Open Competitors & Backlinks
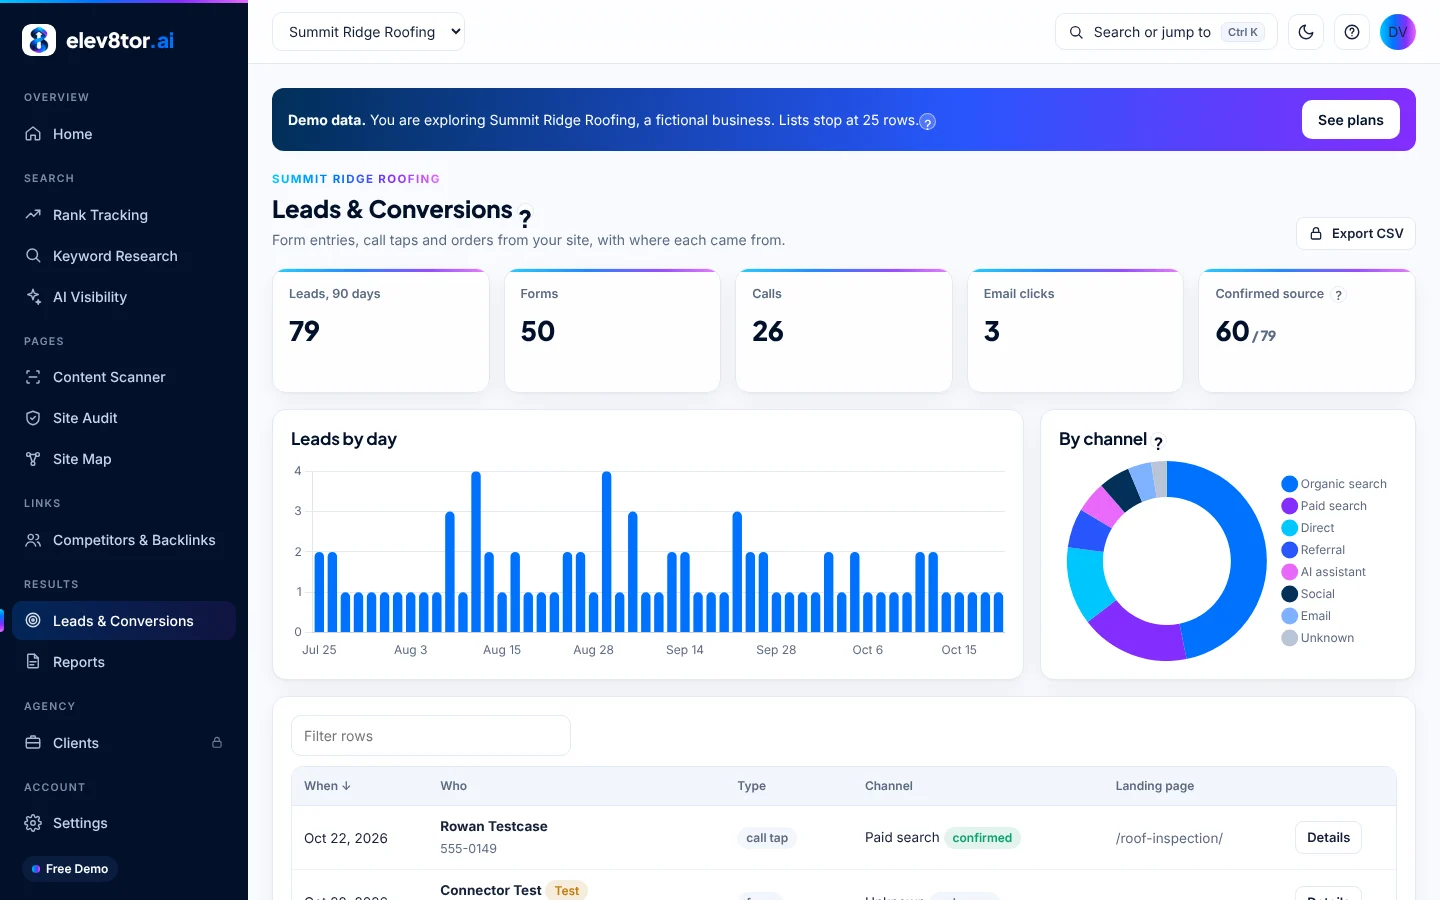The width and height of the screenshot is (1440, 900). pyautogui.click(x=124, y=540)
